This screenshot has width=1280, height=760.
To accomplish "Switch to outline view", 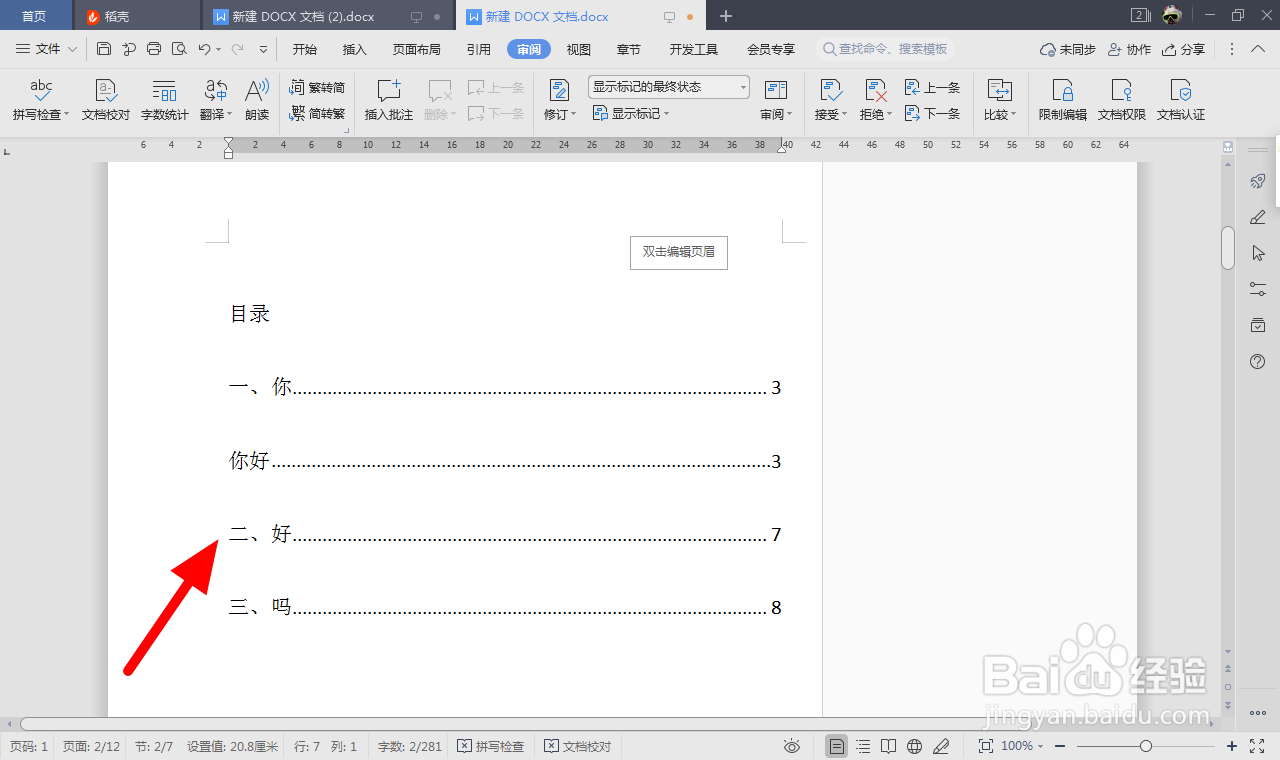I will 863,746.
